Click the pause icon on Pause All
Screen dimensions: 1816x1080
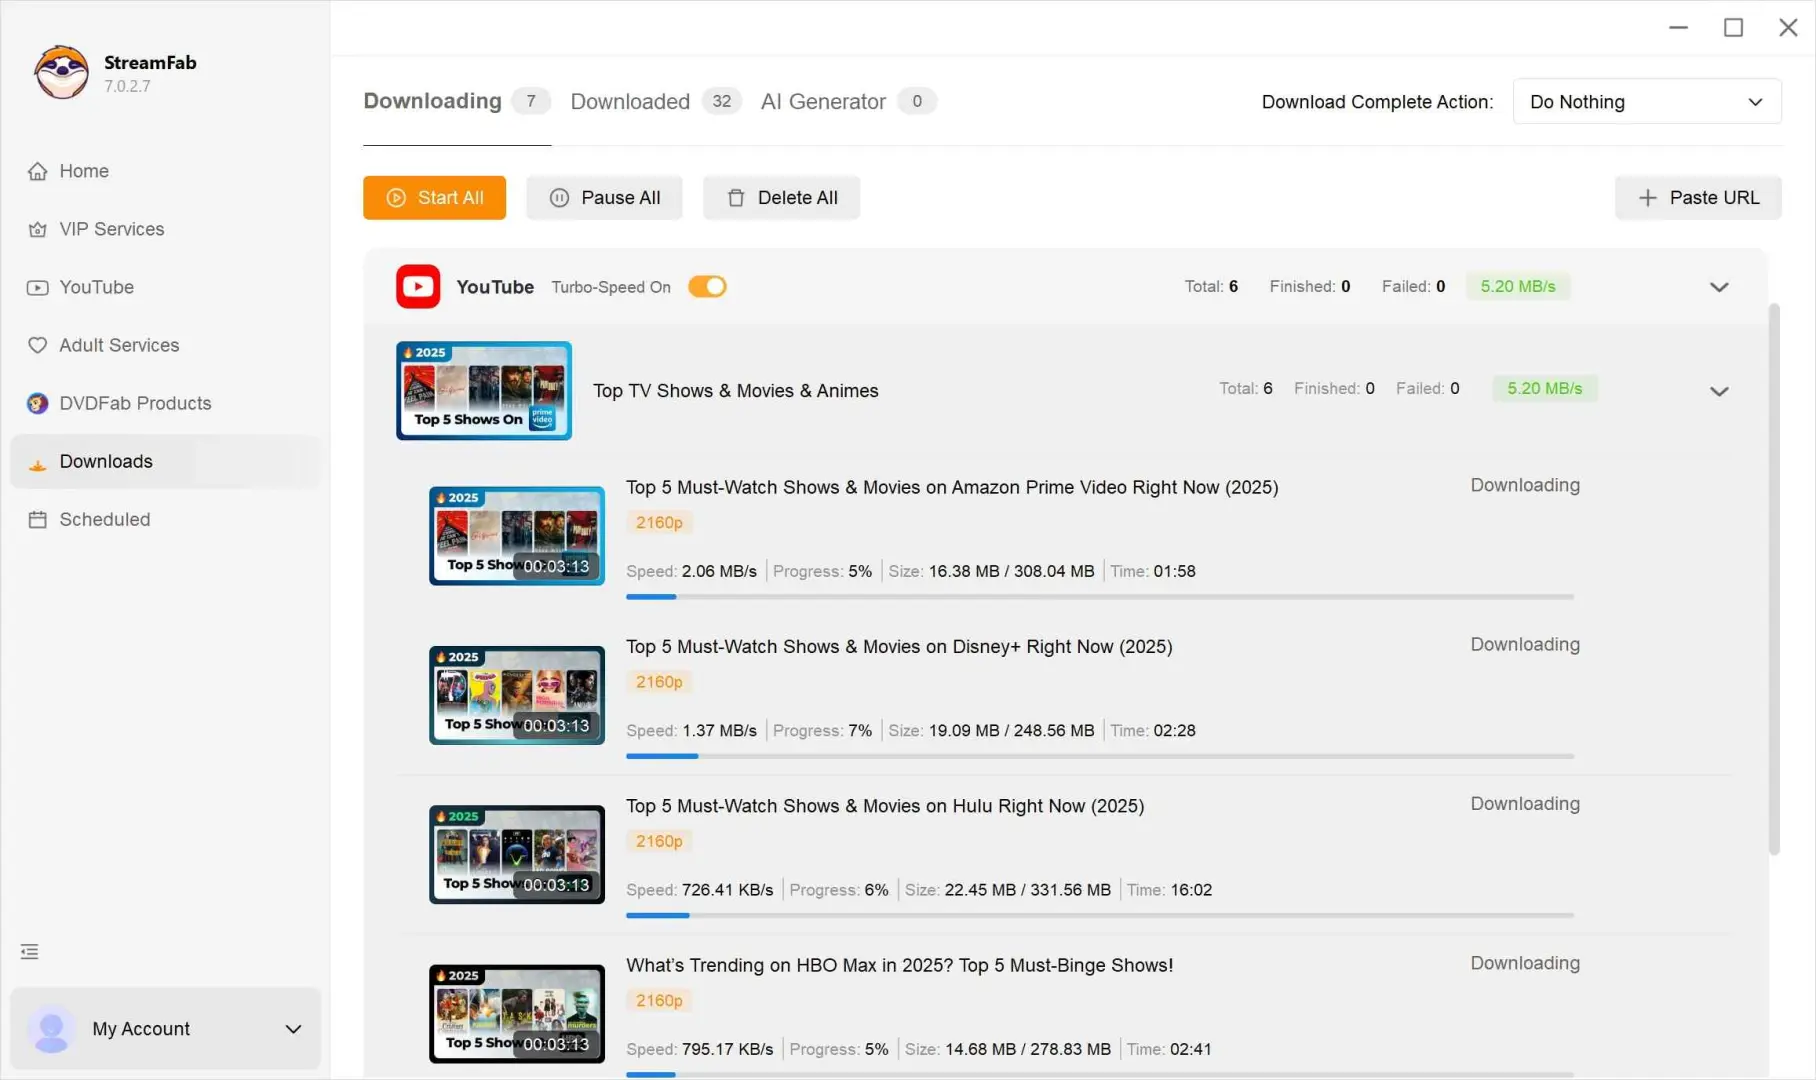(x=560, y=198)
